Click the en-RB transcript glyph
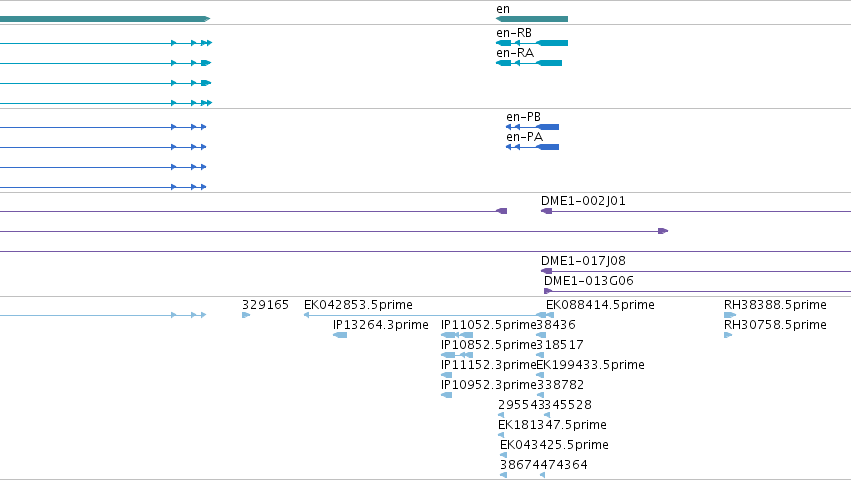The width and height of the screenshot is (851, 480). (x=532, y=43)
